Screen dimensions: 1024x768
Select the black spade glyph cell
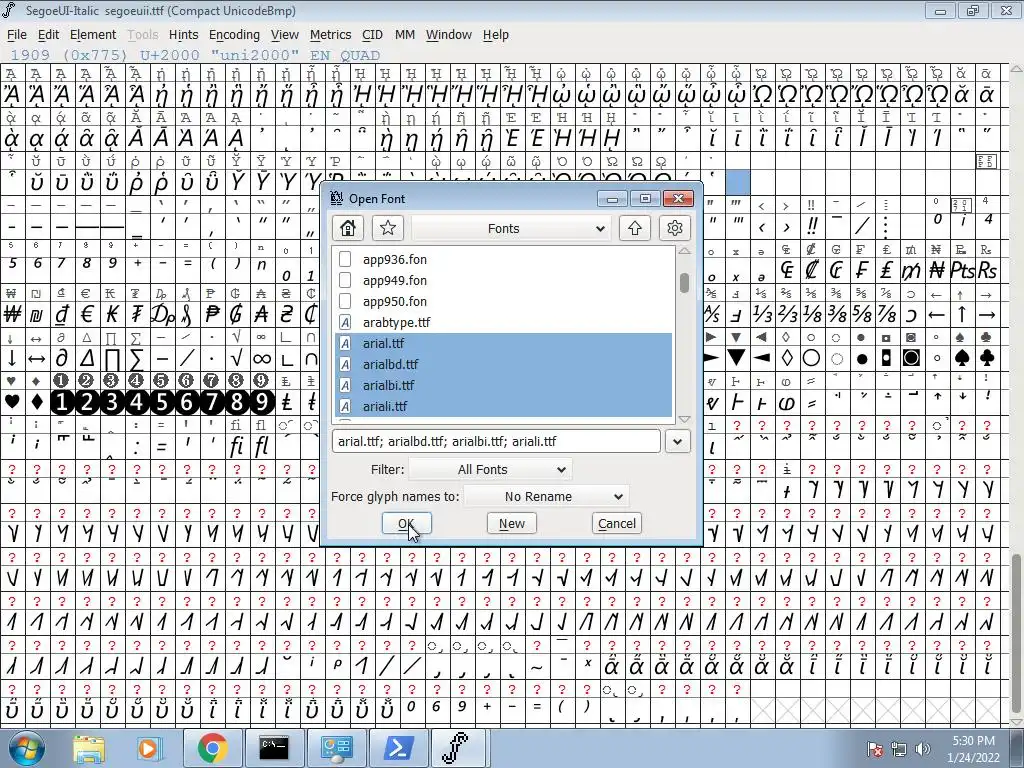(962, 359)
